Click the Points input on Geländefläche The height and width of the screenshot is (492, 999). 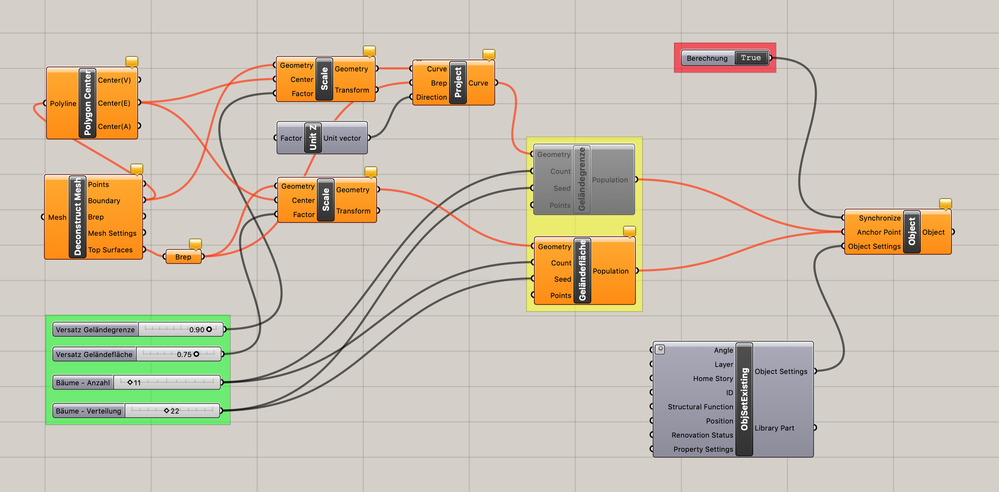tap(561, 296)
